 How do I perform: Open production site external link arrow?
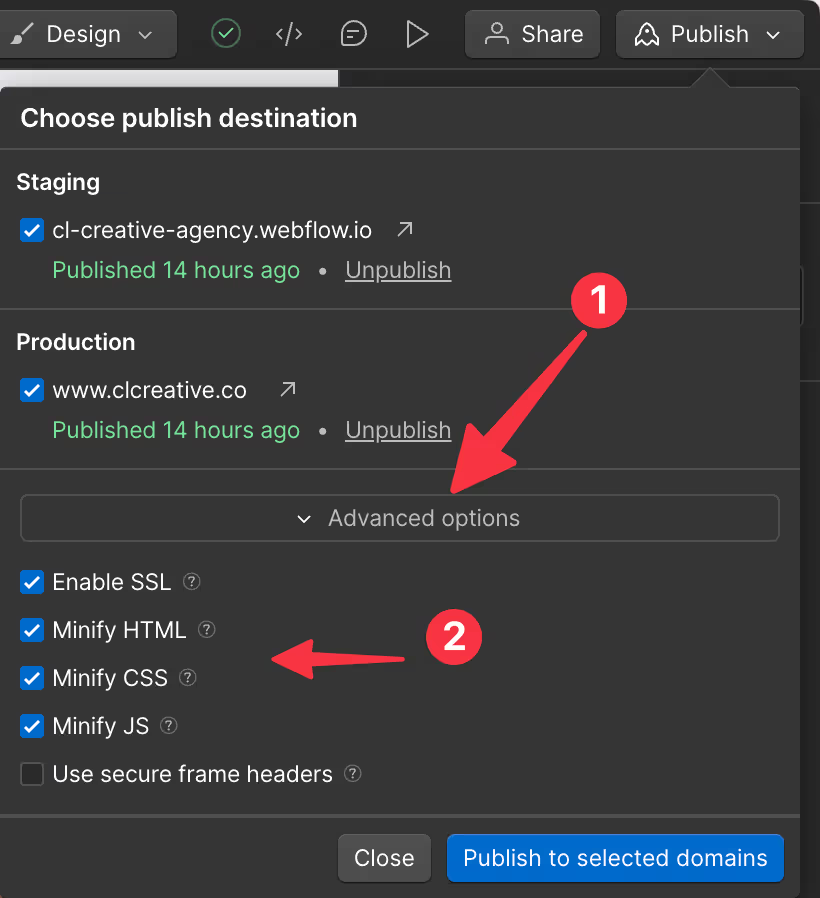click(287, 389)
